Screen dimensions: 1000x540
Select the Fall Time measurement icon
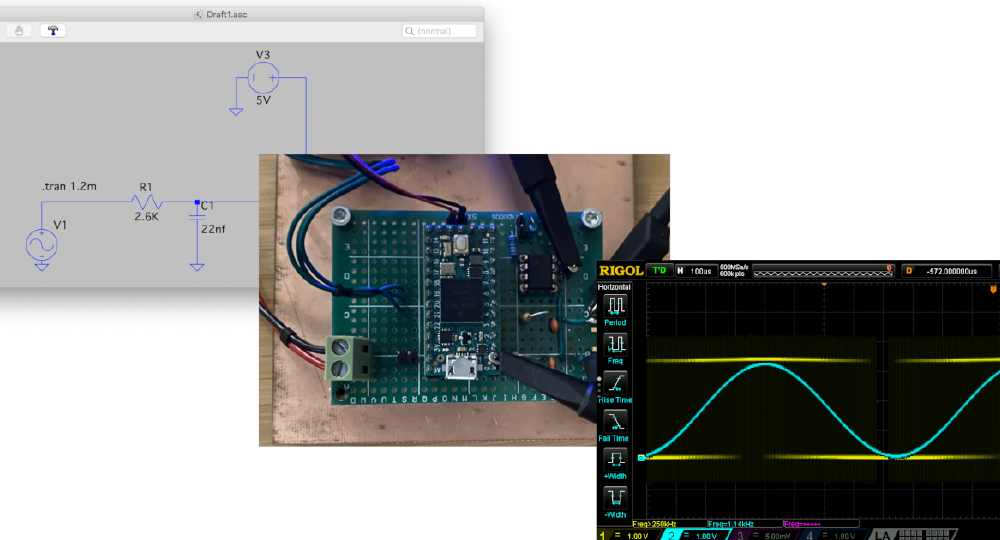(616, 421)
